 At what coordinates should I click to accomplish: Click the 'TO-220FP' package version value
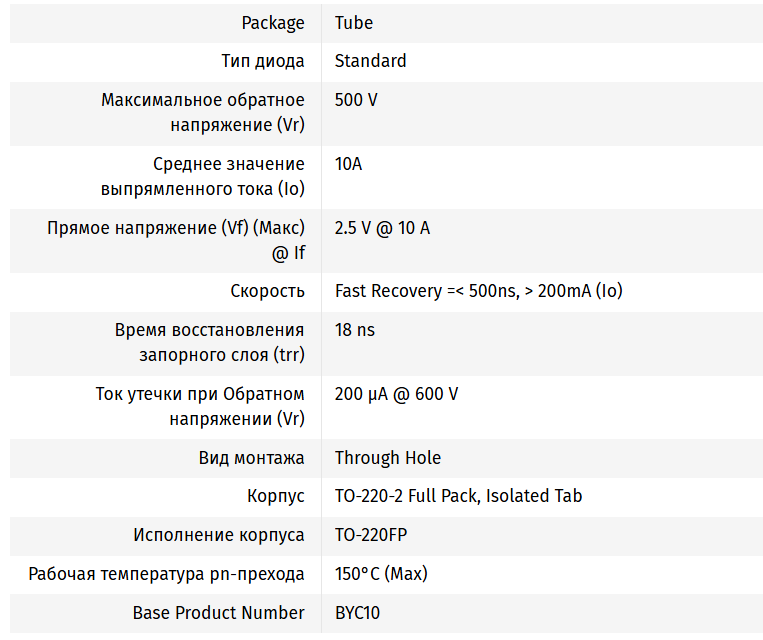click(x=371, y=535)
